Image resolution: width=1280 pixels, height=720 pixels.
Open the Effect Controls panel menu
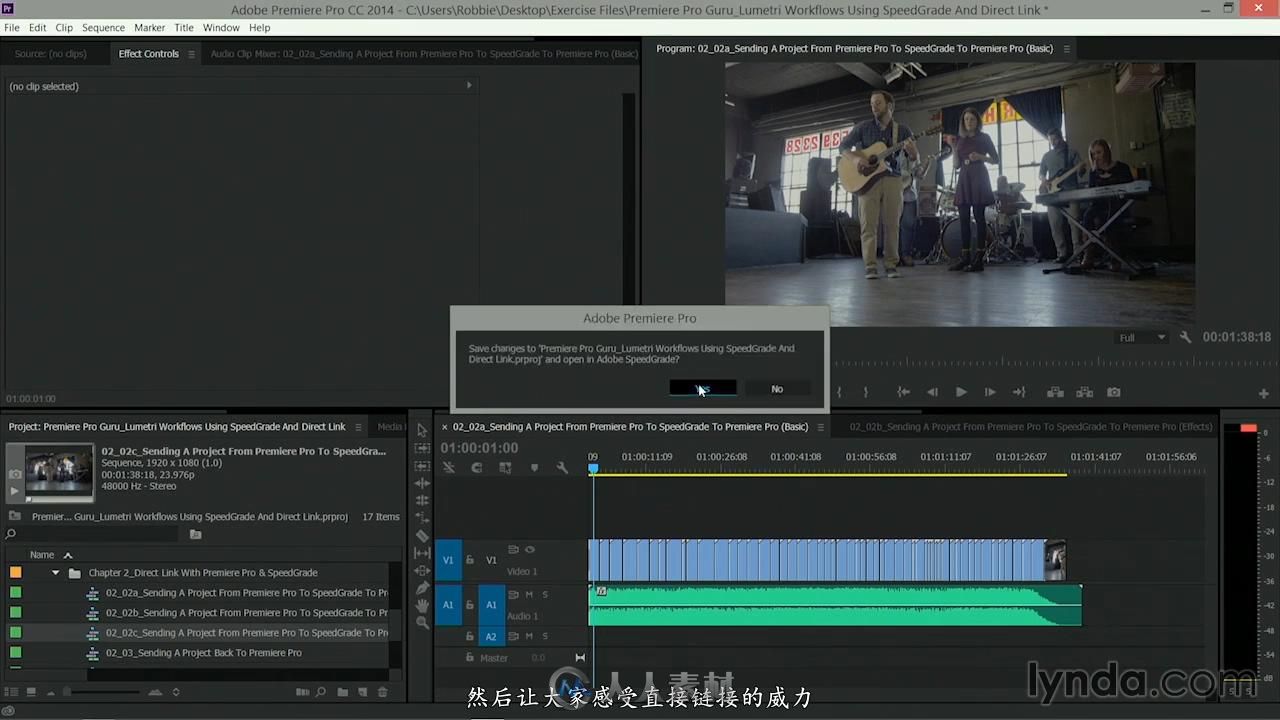tap(191, 54)
